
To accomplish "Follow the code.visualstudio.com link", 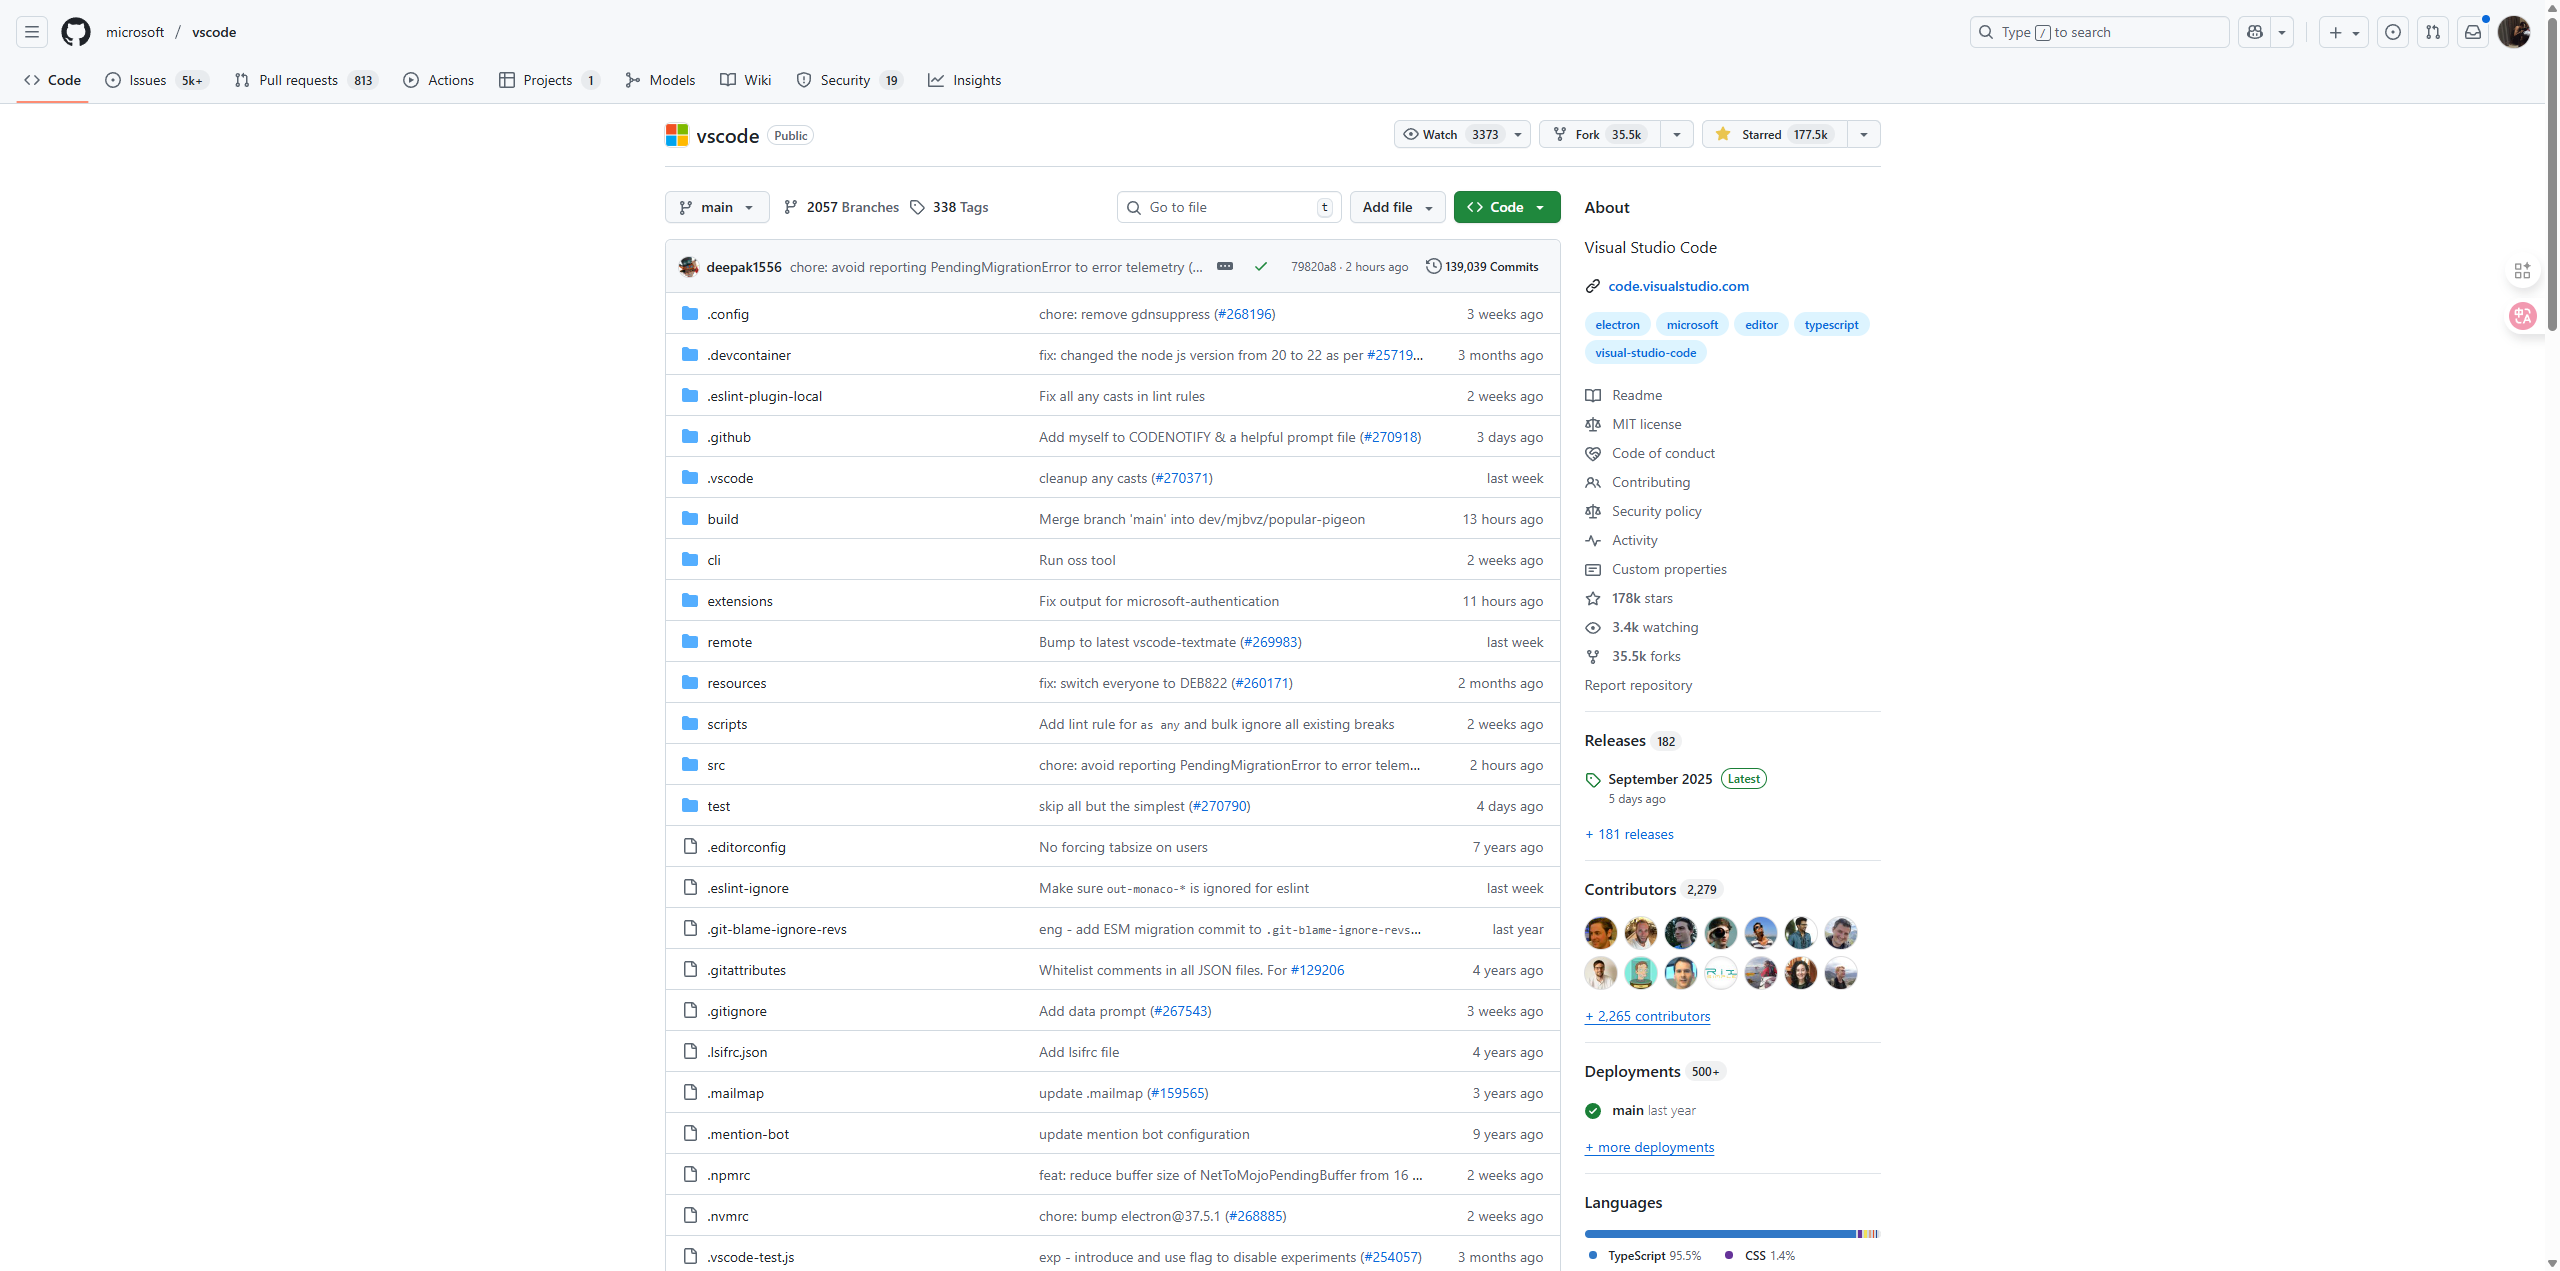I will coord(1678,286).
